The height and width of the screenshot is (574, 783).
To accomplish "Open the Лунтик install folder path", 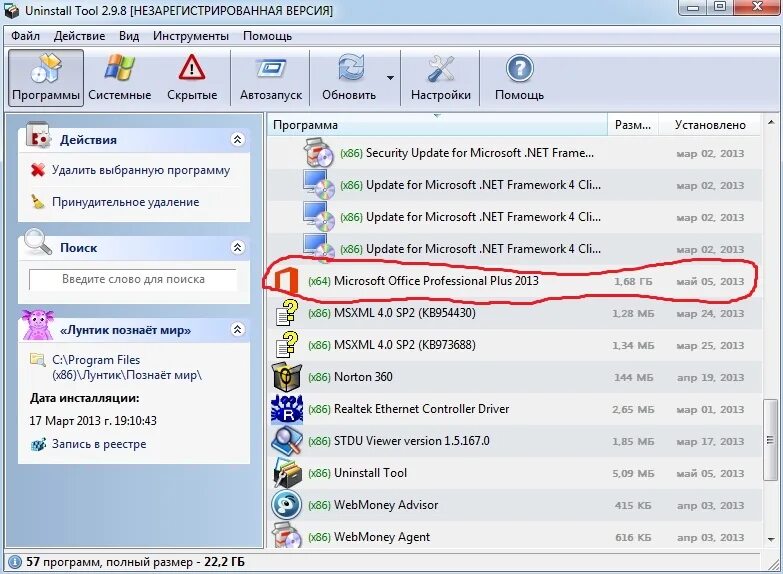I will point(127,367).
